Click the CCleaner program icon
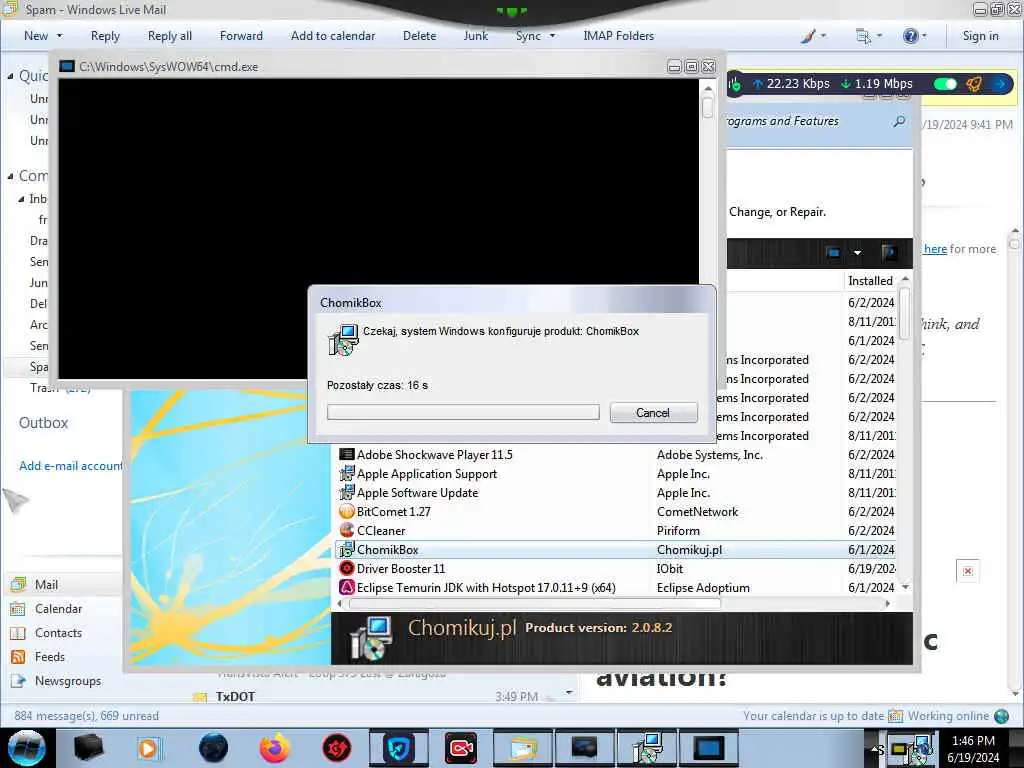1024x768 pixels. (x=347, y=530)
